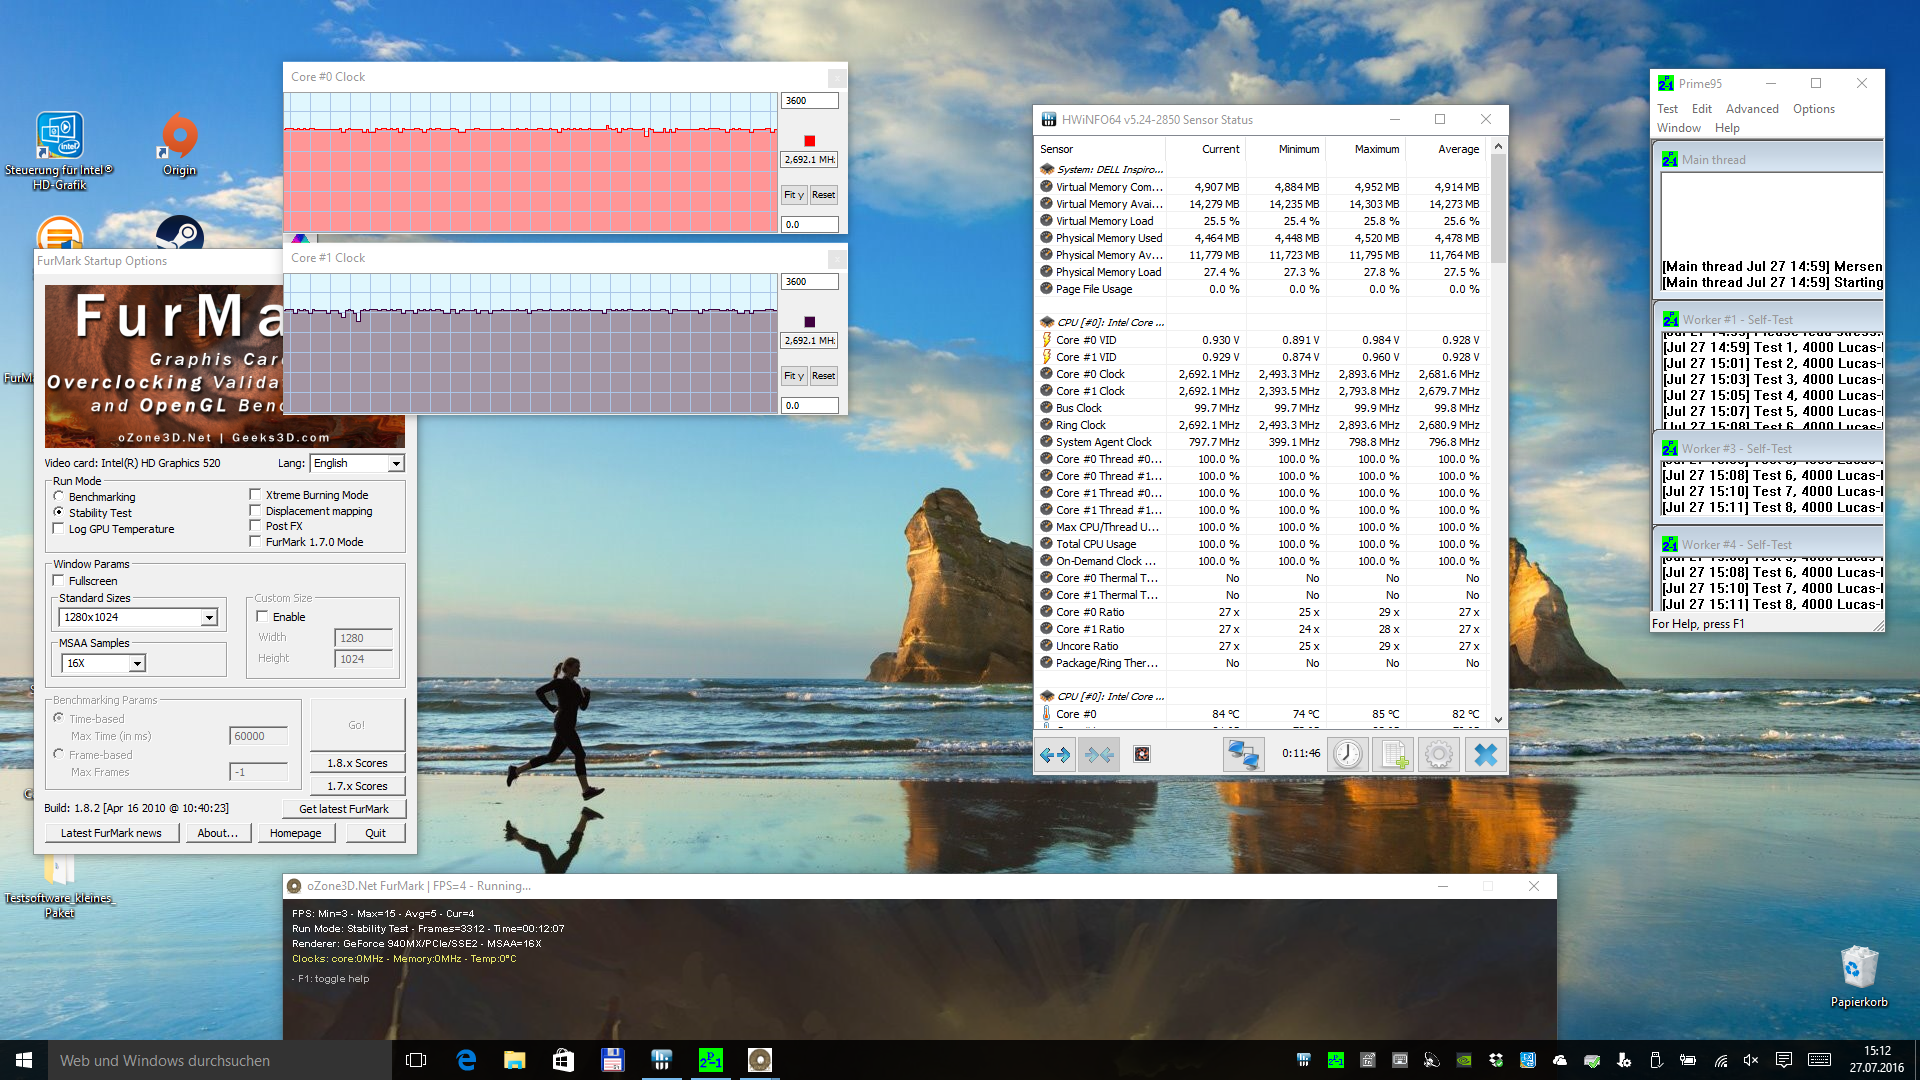This screenshot has height=1080, width=1920.
Task: Click Prime95 Worker #1 Self-Test window title
Action: click(x=1737, y=320)
